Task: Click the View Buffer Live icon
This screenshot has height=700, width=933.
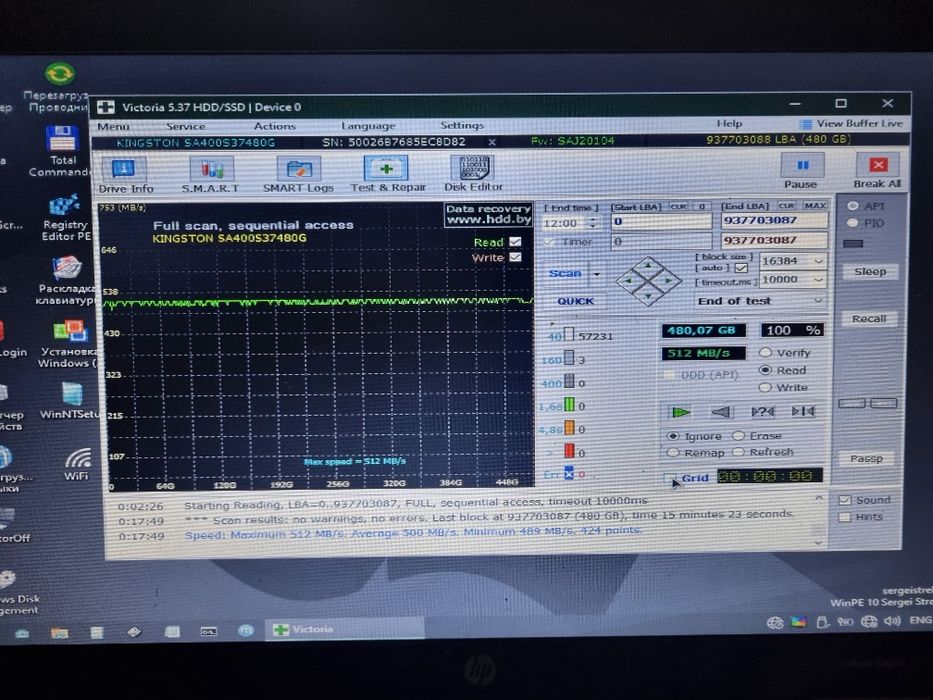Action: click(x=806, y=124)
